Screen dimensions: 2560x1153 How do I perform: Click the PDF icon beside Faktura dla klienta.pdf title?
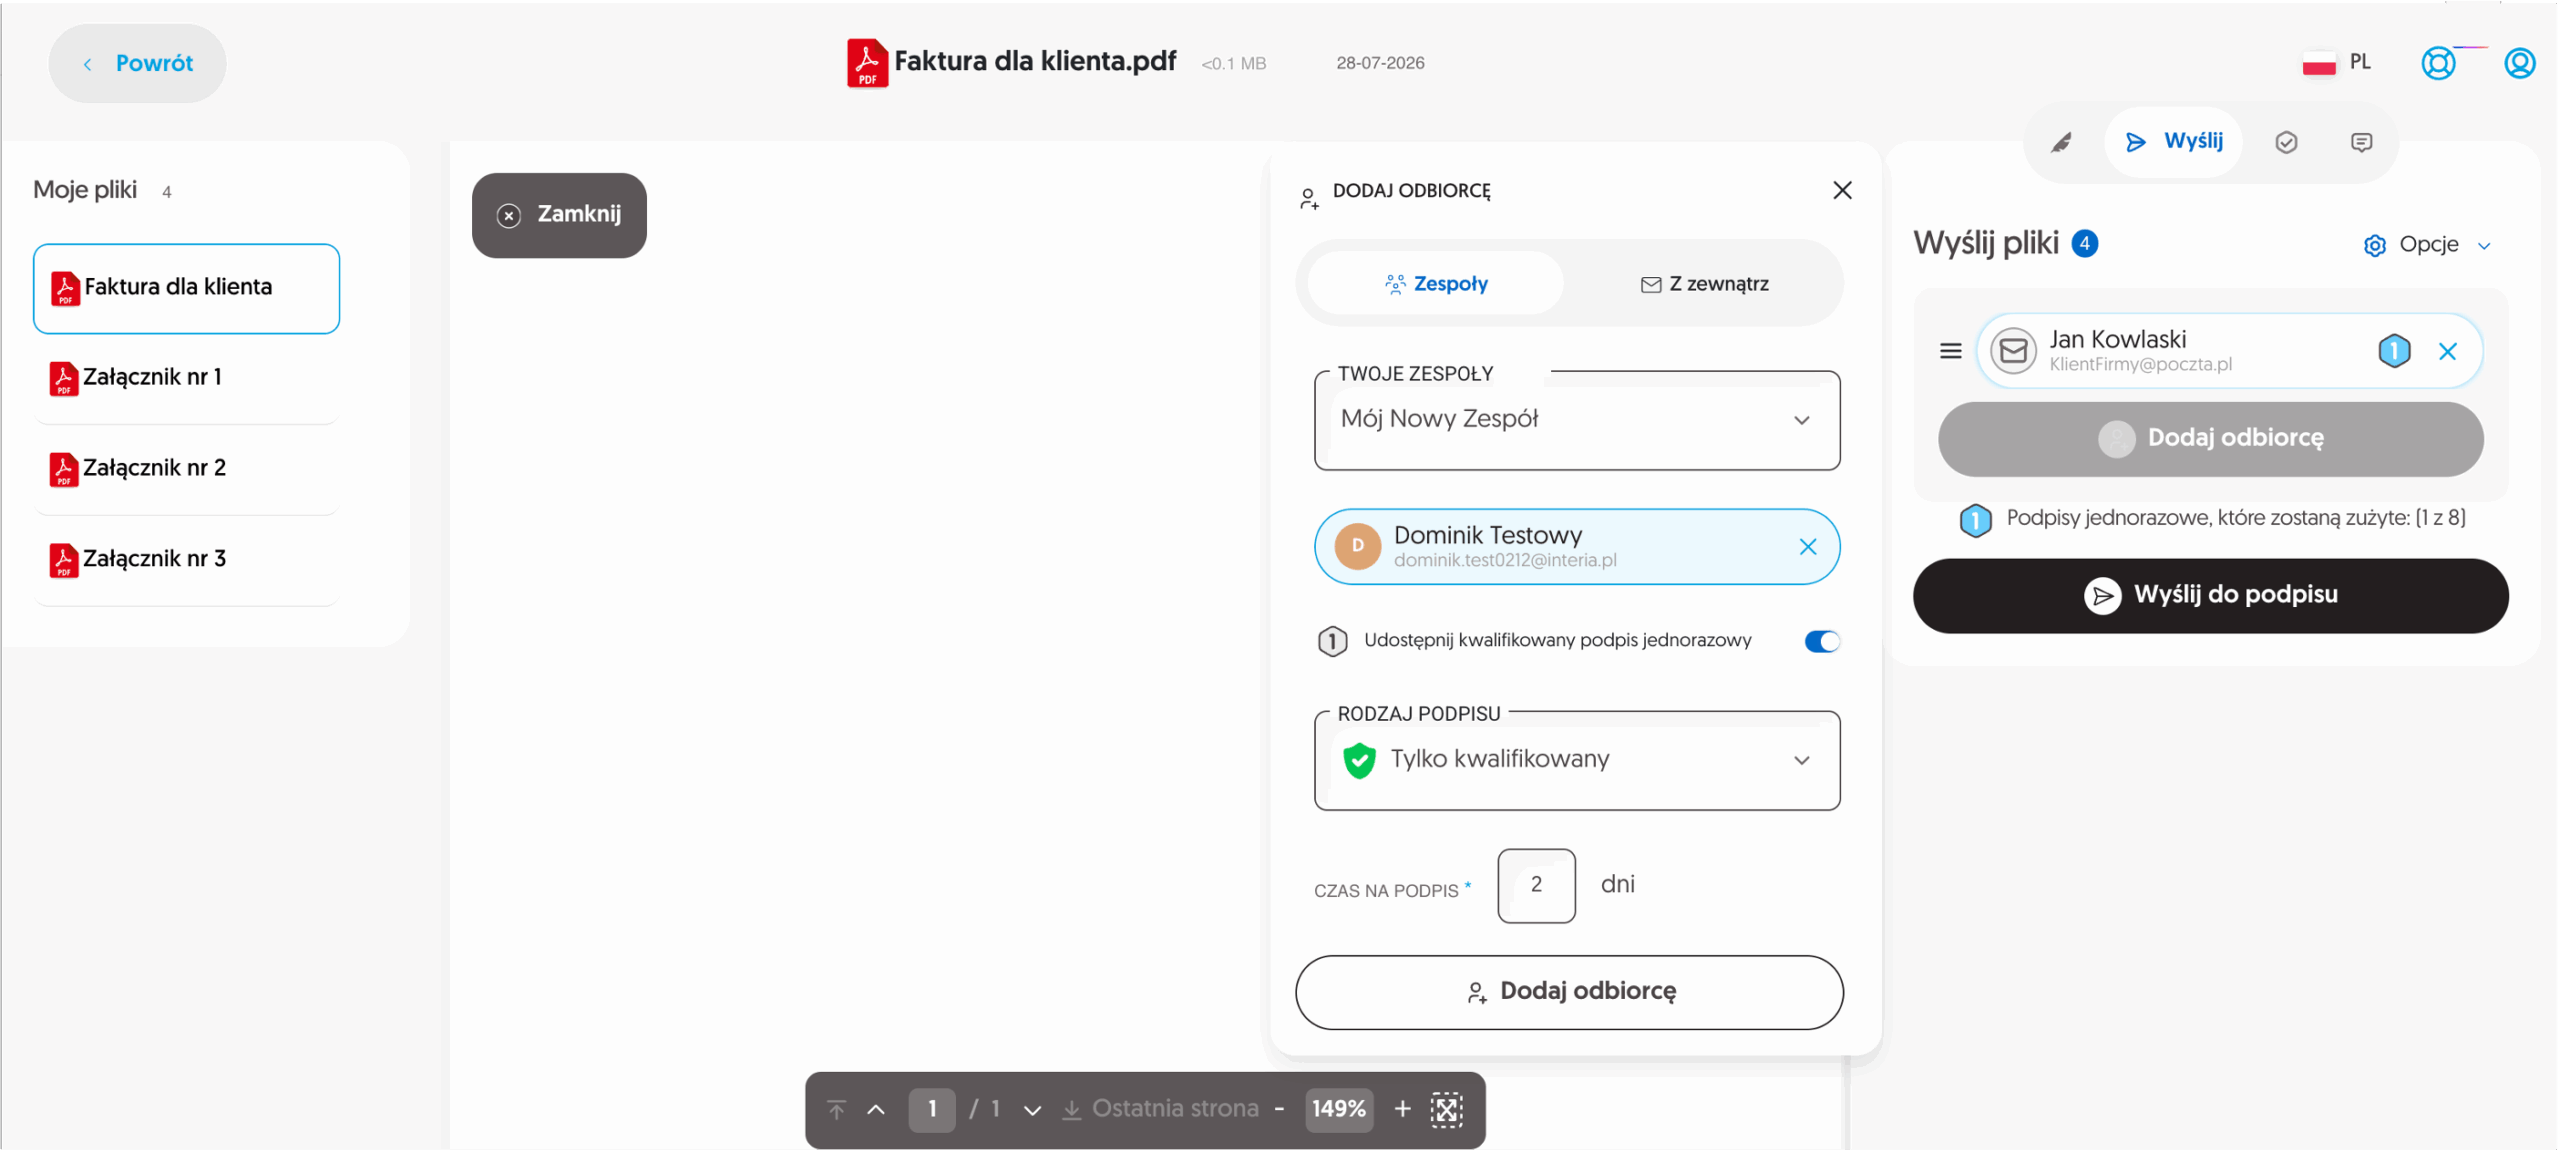867,63
